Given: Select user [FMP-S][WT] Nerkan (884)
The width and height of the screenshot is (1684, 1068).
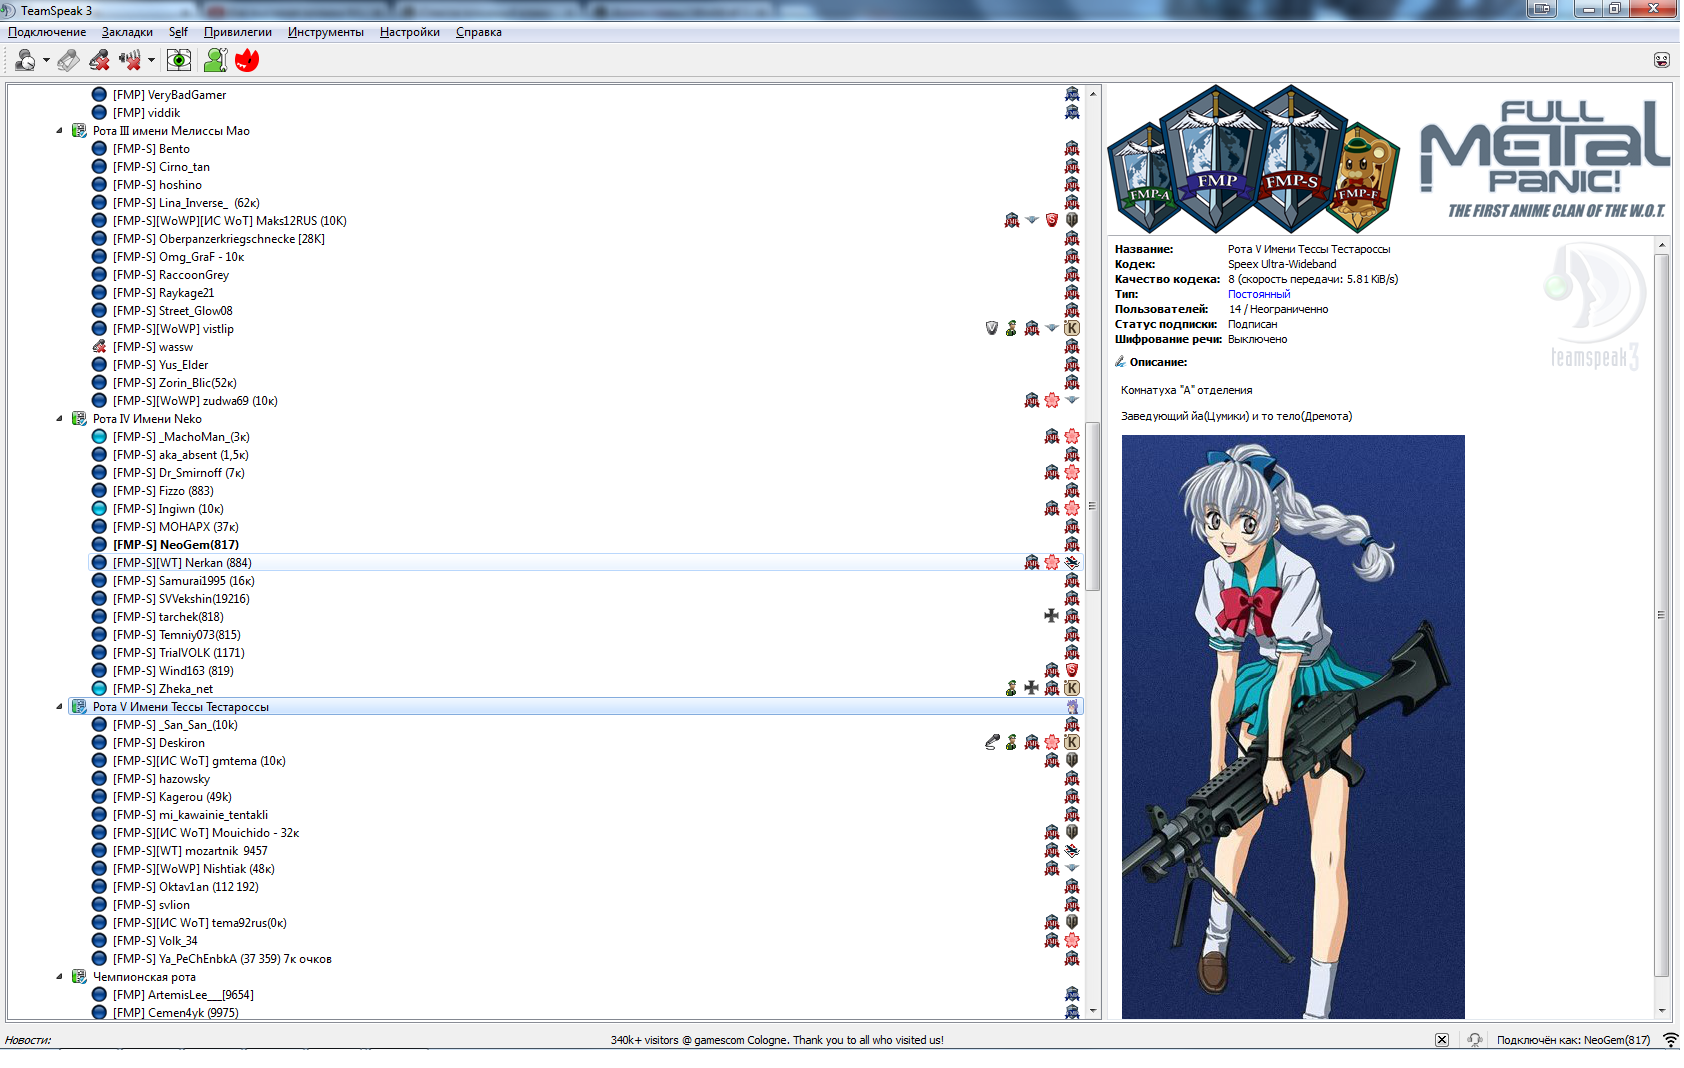Looking at the screenshot, I should (x=182, y=563).
